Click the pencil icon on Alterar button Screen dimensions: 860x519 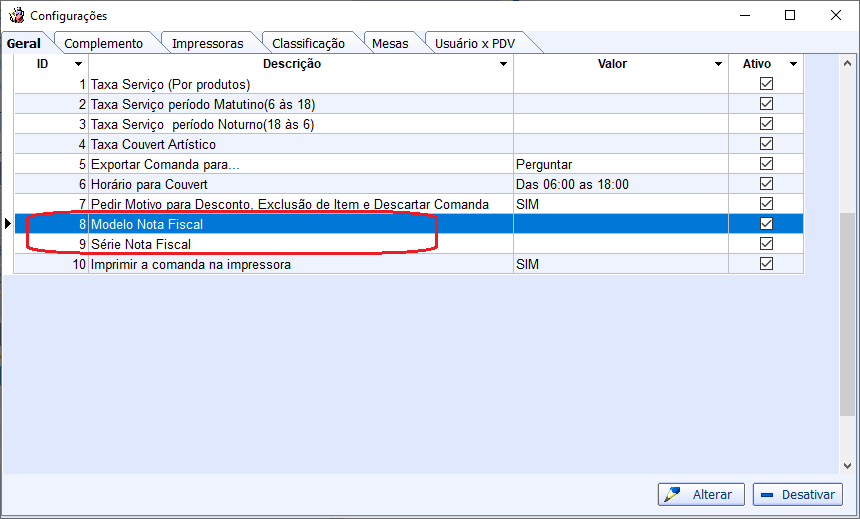[673, 495]
